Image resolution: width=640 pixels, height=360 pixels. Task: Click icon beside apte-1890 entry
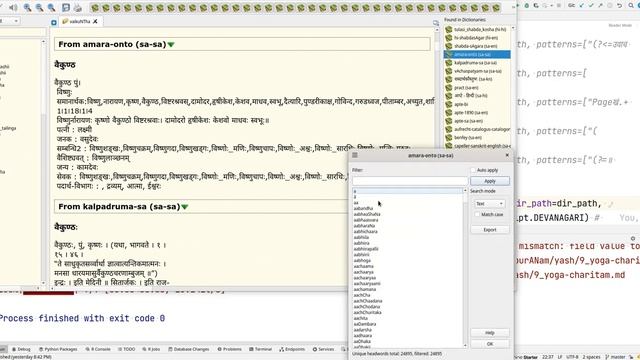click(x=449, y=113)
